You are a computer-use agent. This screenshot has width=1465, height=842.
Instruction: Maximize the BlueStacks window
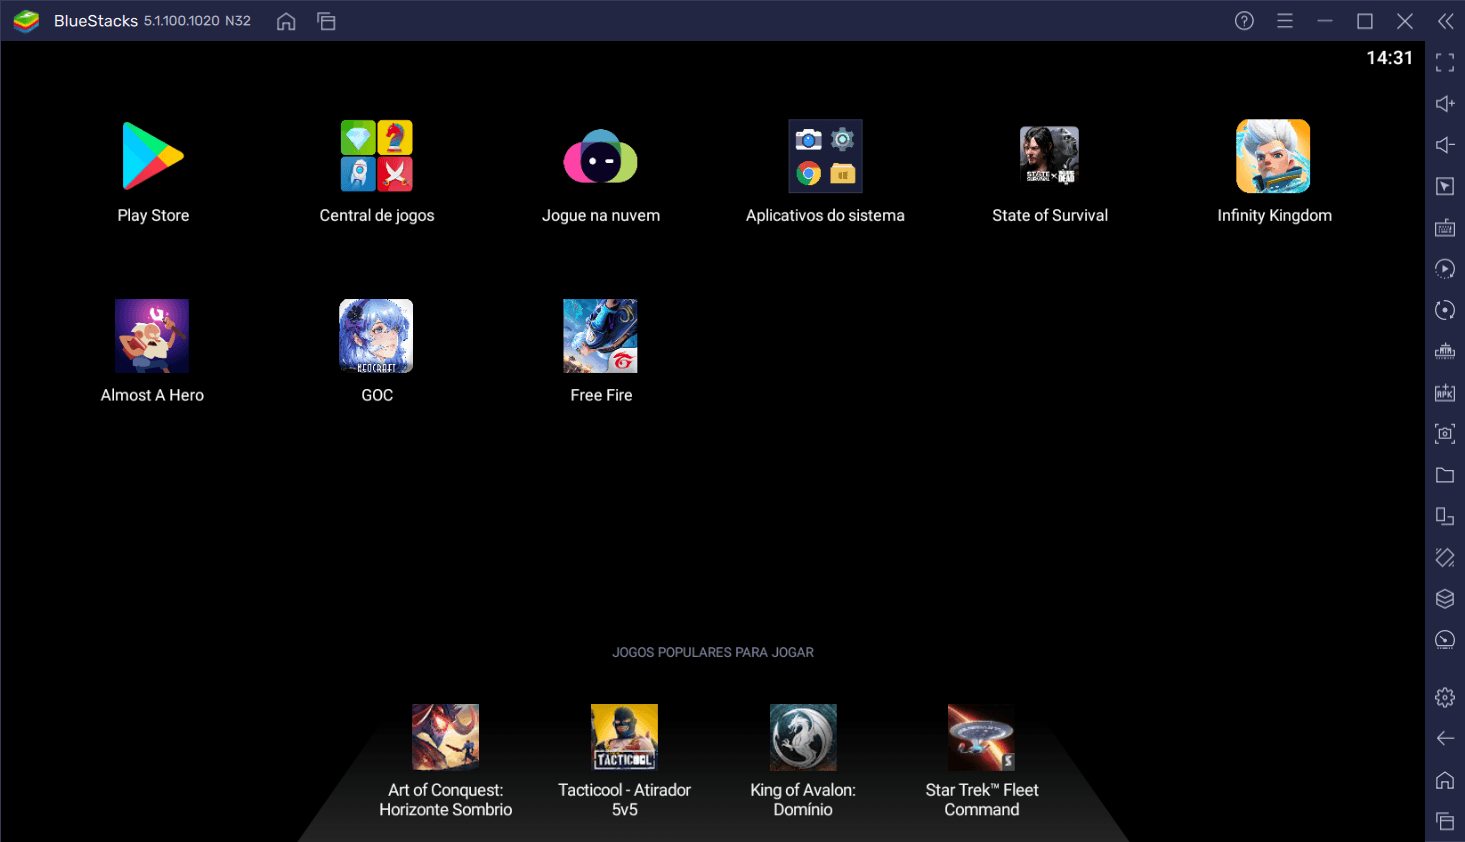point(1365,20)
